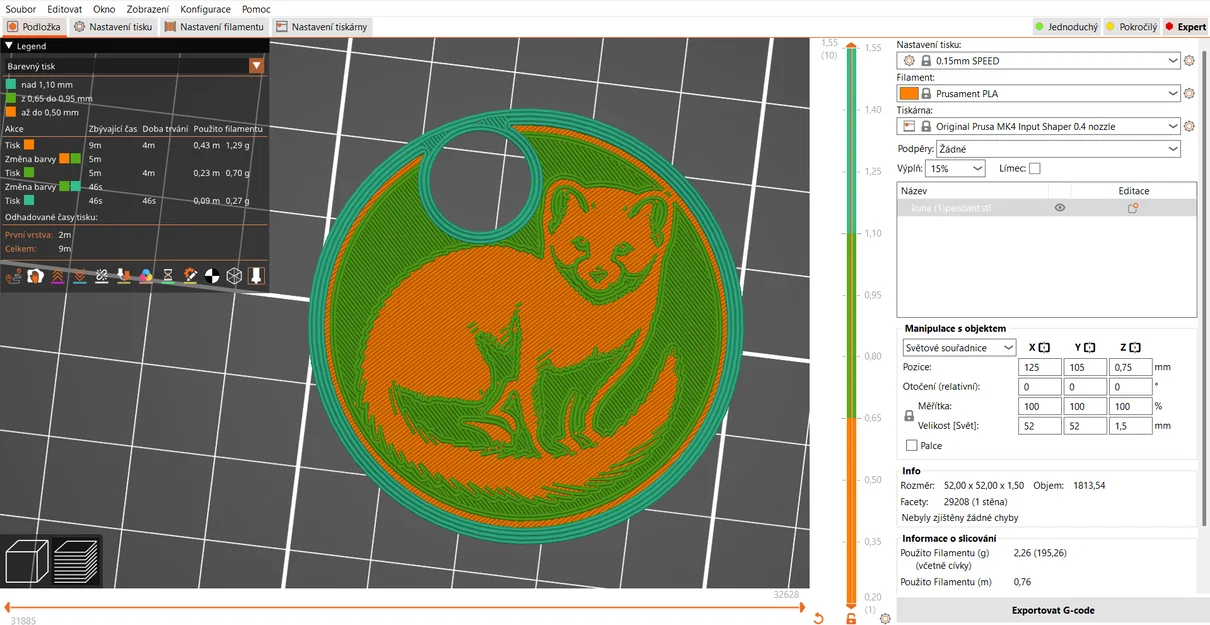Switch to 3D editor view cube icon
1210x625 pixels.
(x=26, y=561)
